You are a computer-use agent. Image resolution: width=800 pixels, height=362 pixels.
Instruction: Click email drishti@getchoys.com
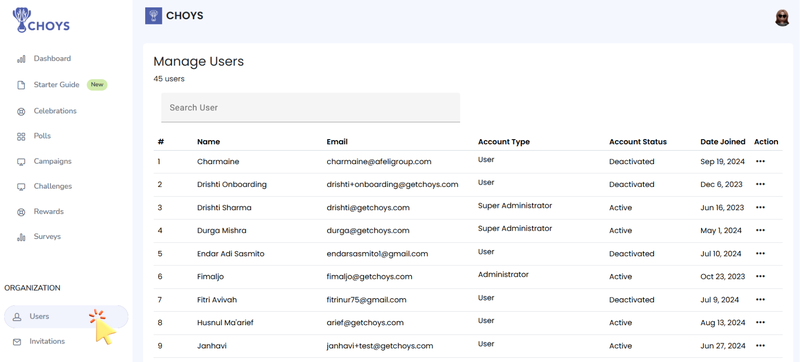click(368, 208)
